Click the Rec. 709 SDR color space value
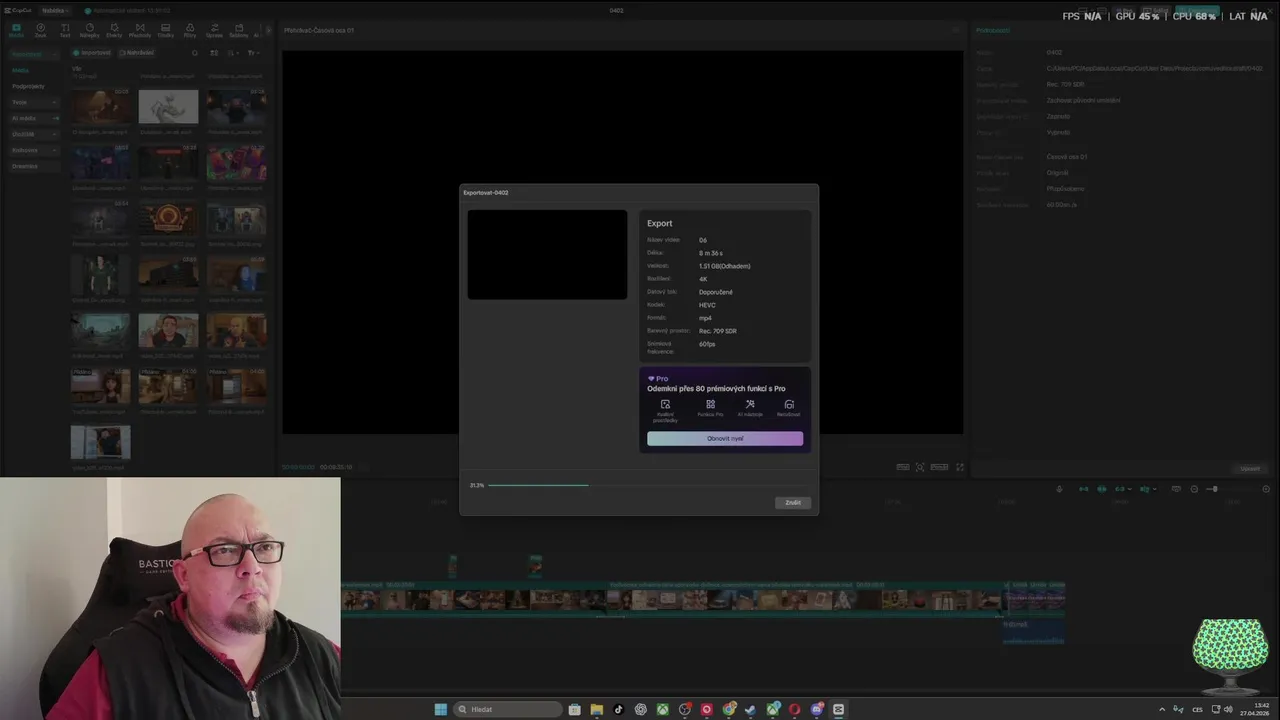Viewport: 1280px width, 720px height. coord(718,331)
